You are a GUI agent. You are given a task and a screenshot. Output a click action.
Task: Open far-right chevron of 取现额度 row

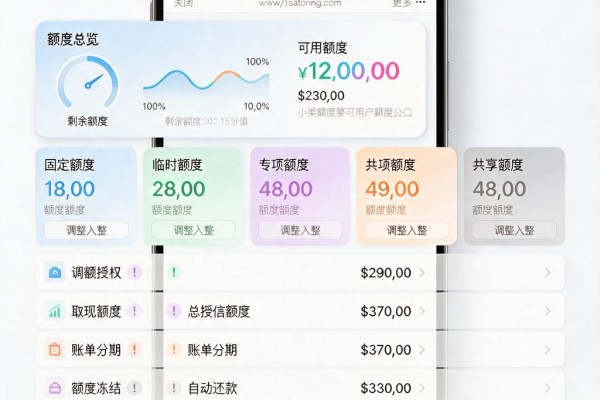(x=548, y=311)
